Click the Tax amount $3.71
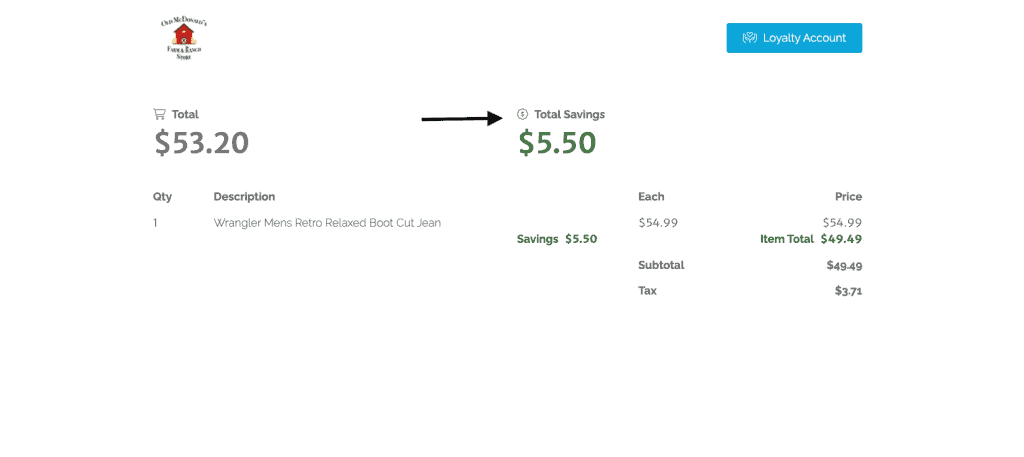 [x=848, y=291]
